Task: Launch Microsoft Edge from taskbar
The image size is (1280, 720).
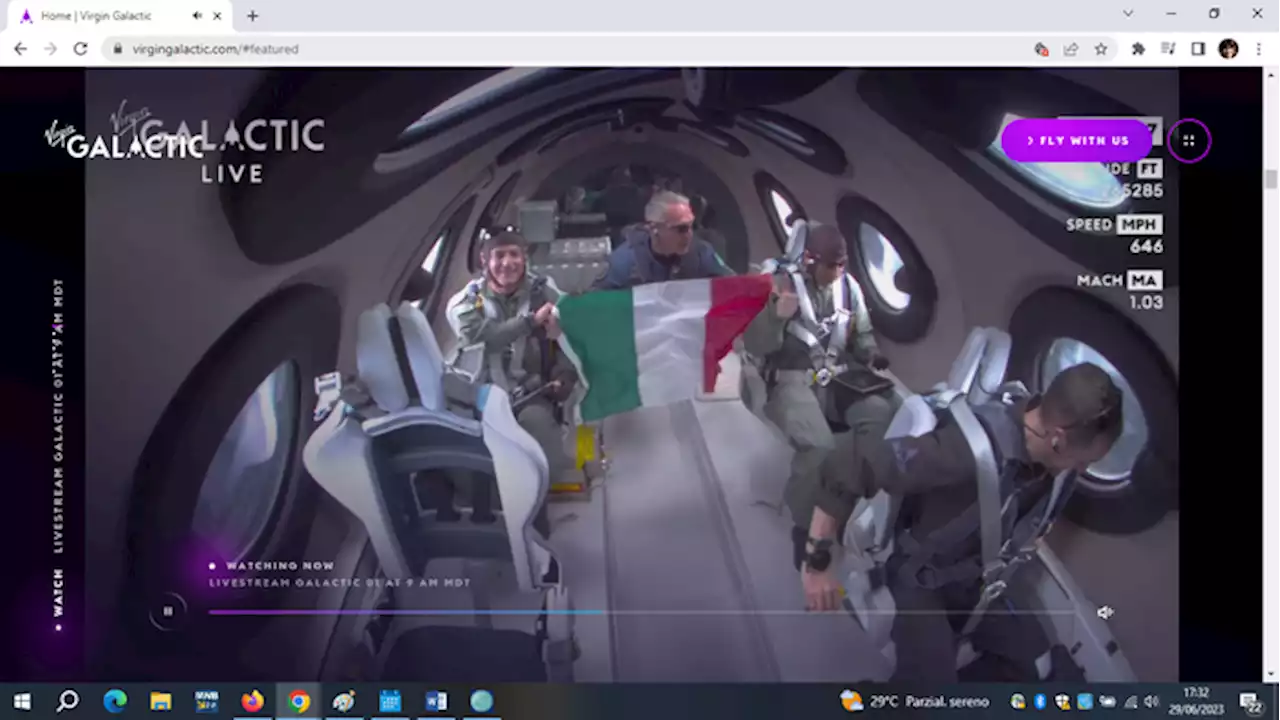Action: (115, 701)
